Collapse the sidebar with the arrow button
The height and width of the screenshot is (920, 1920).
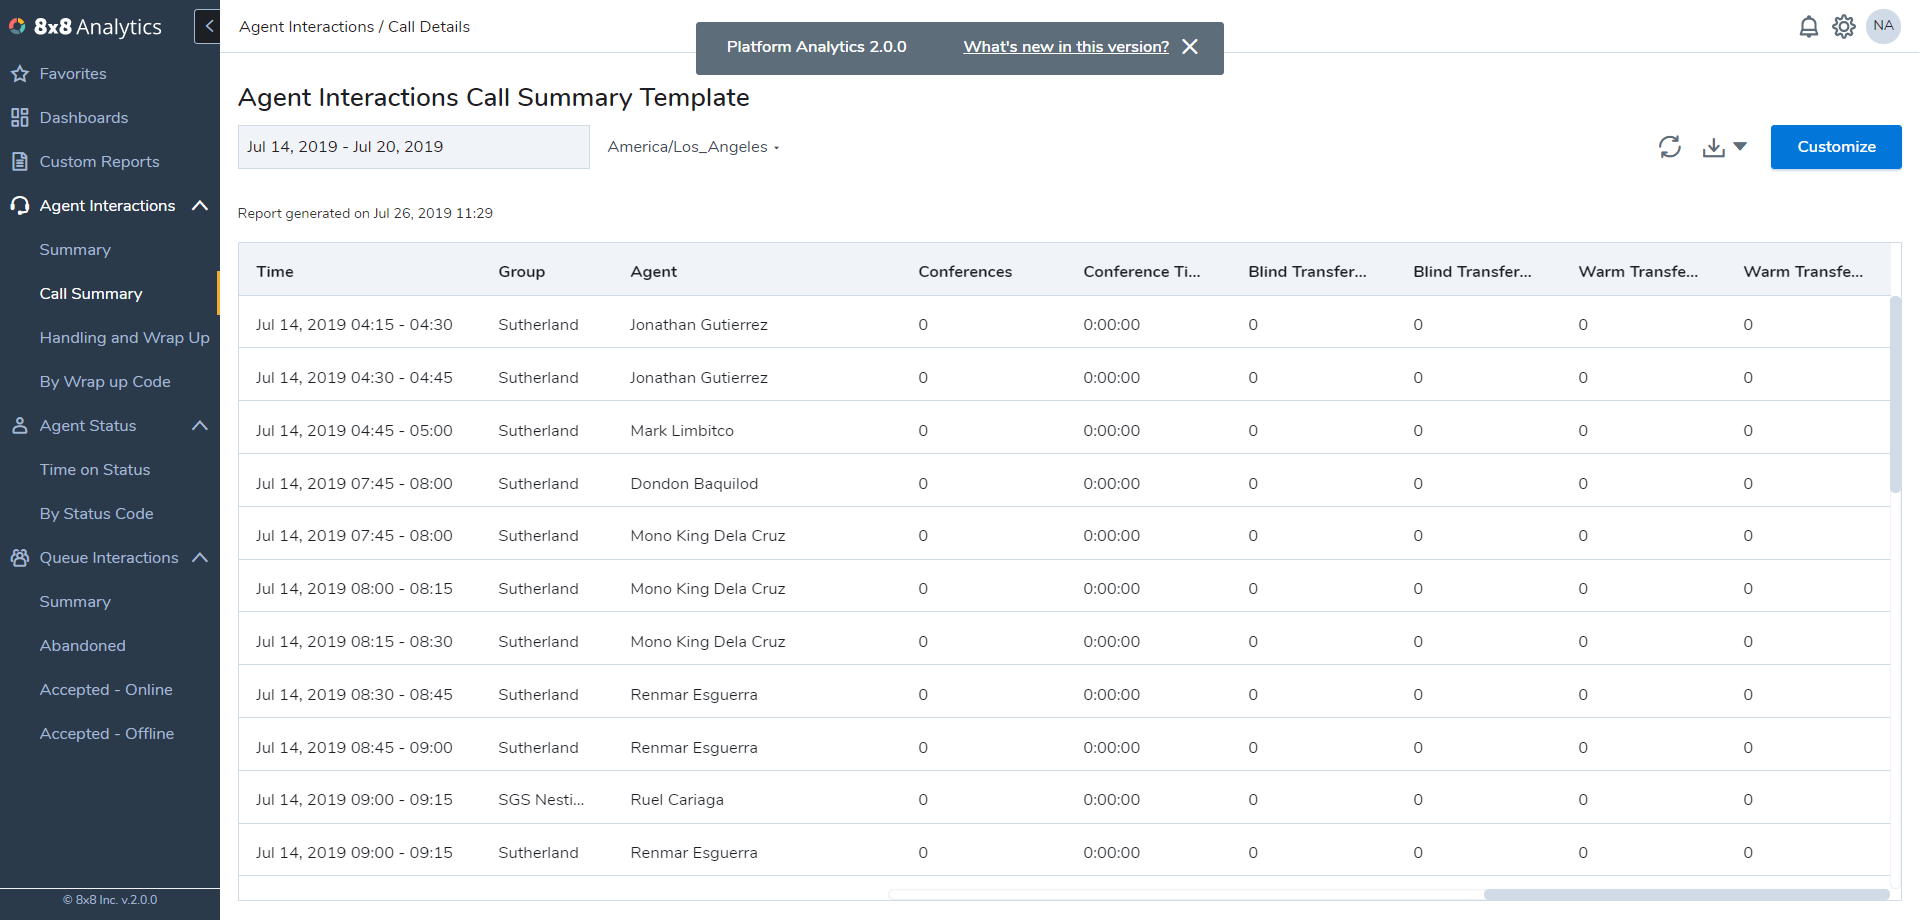(208, 26)
